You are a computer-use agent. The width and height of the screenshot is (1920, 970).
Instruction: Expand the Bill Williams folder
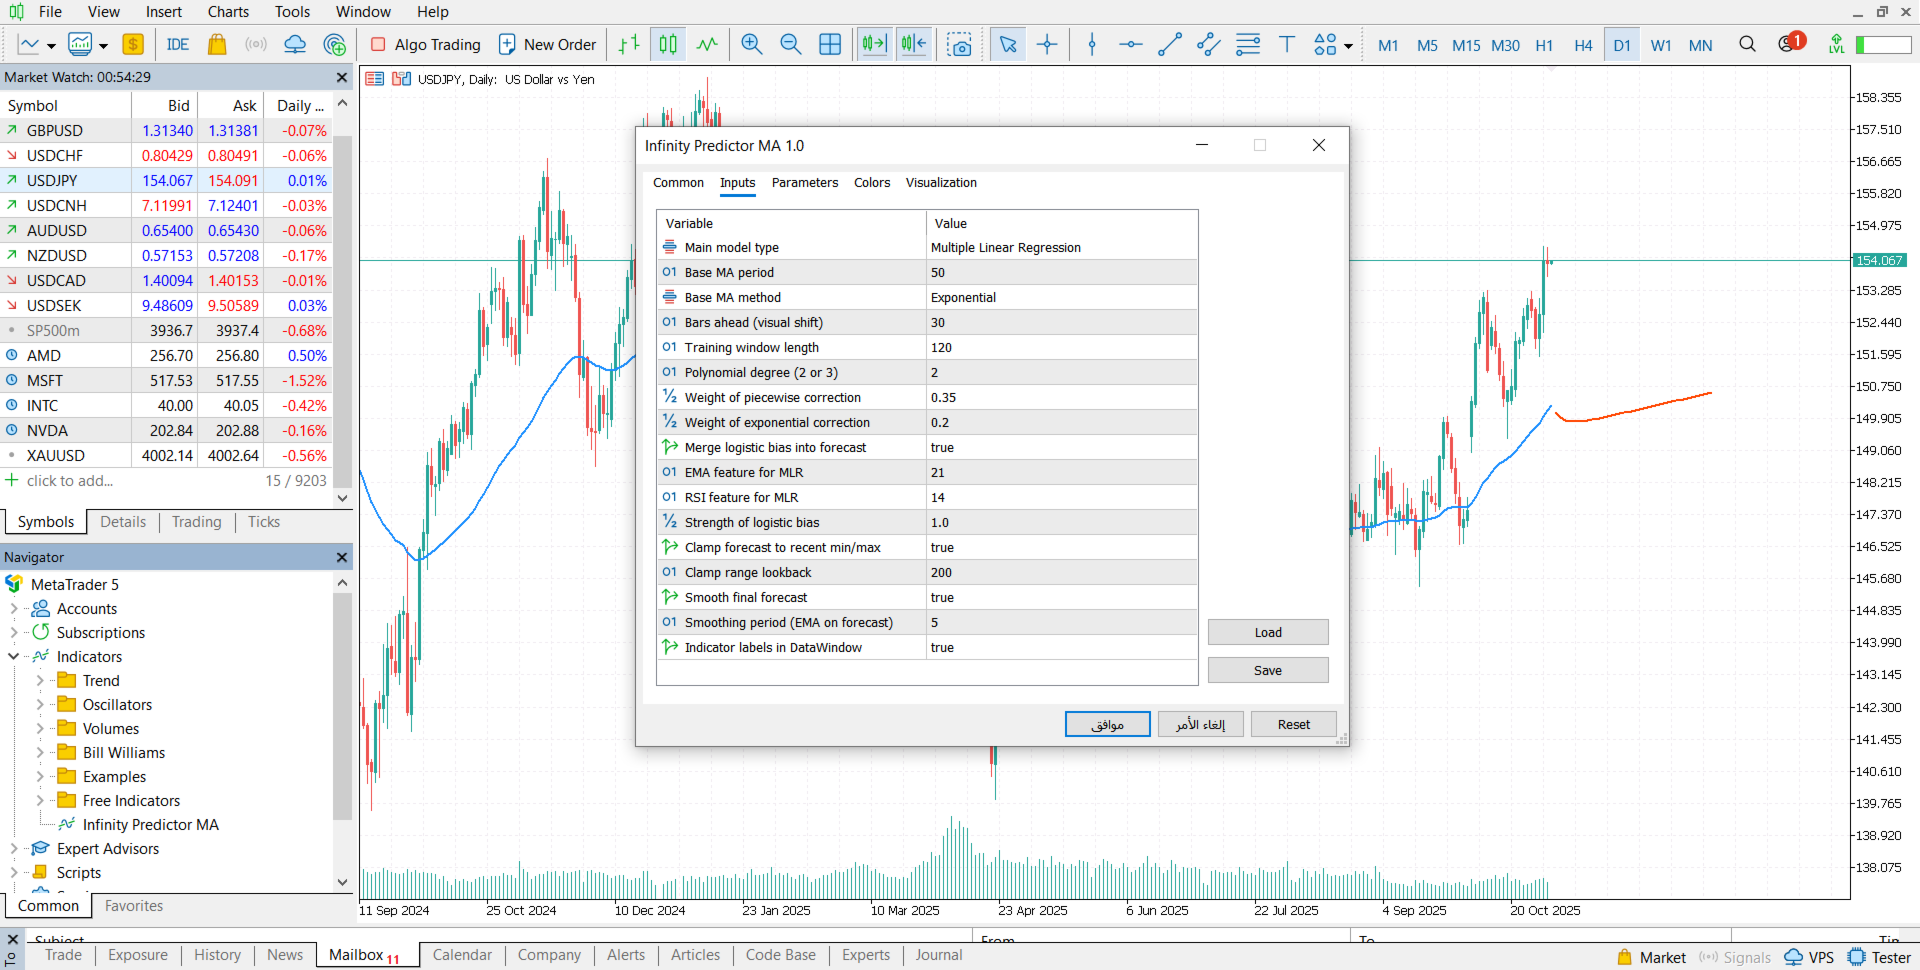tap(40, 752)
